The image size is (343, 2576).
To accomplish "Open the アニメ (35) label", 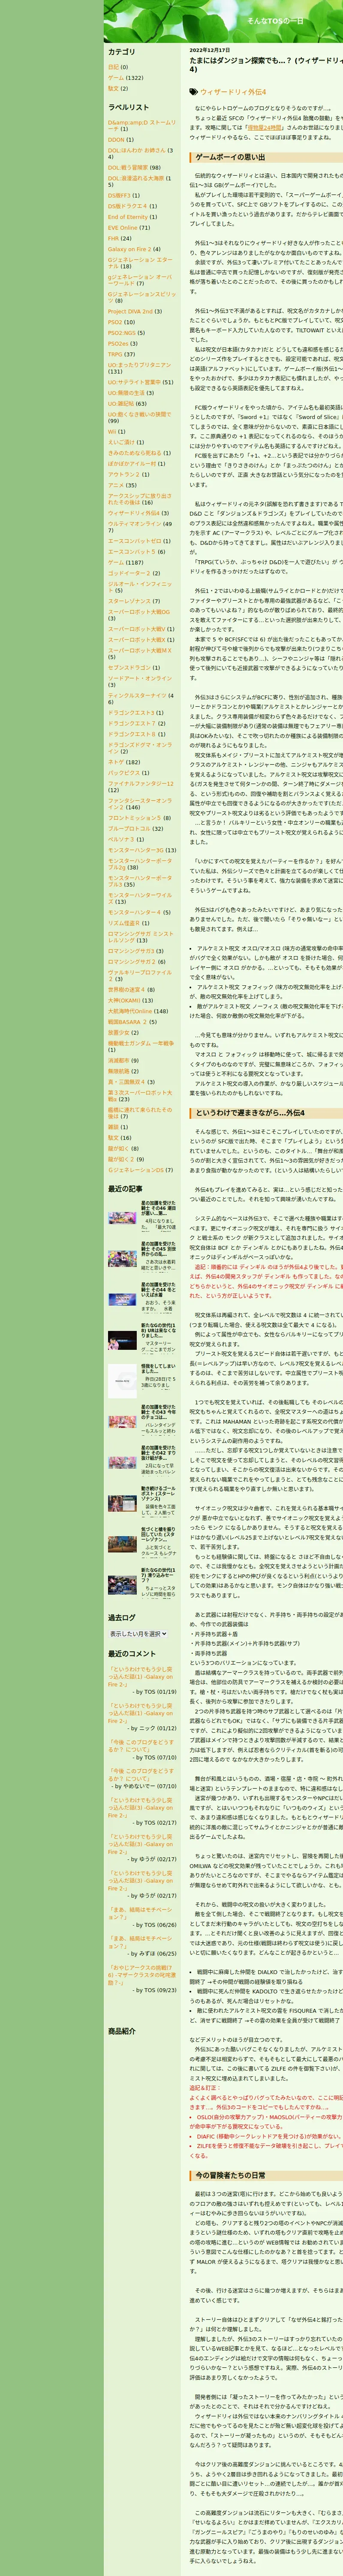I will point(116,485).
